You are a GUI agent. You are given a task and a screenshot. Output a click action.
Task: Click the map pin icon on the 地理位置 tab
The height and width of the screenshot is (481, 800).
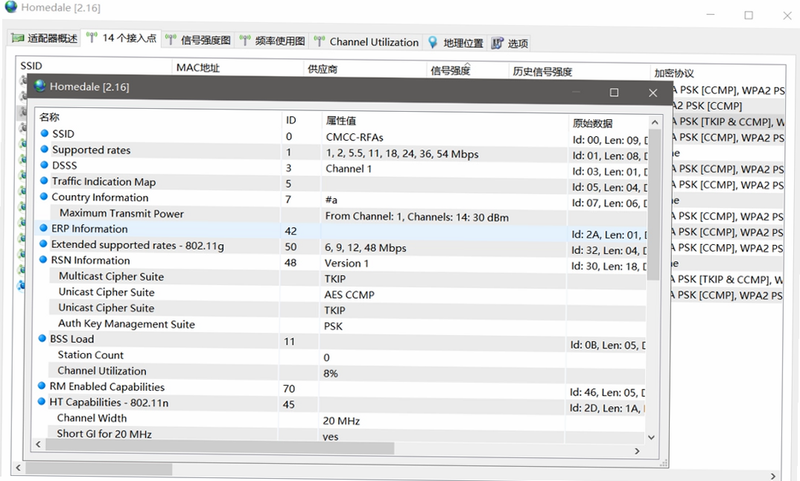tap(433, 42)
